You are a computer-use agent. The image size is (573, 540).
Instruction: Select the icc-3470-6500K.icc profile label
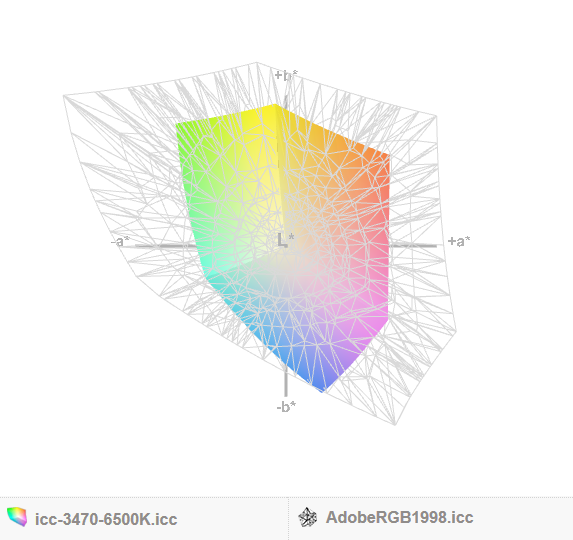(106, 519)
